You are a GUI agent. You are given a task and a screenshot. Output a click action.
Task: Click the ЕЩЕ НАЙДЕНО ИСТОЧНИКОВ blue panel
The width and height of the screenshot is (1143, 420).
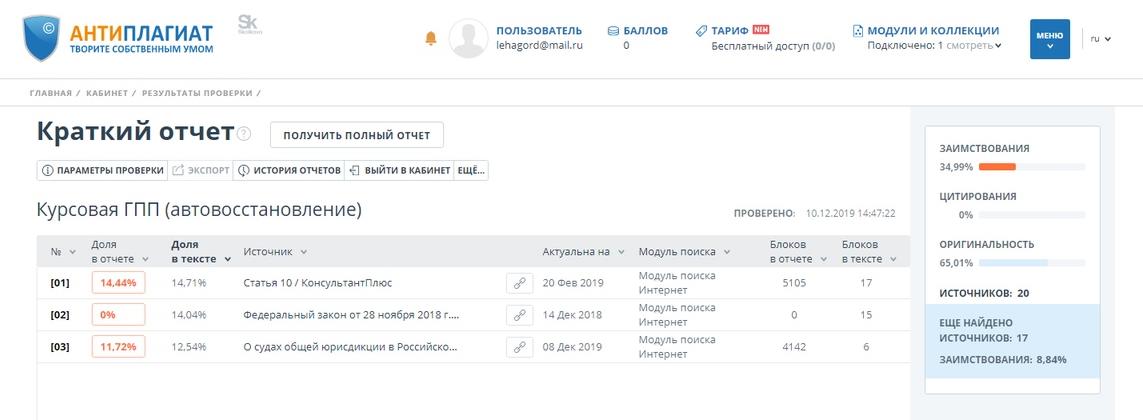[x=1012, y=342]
